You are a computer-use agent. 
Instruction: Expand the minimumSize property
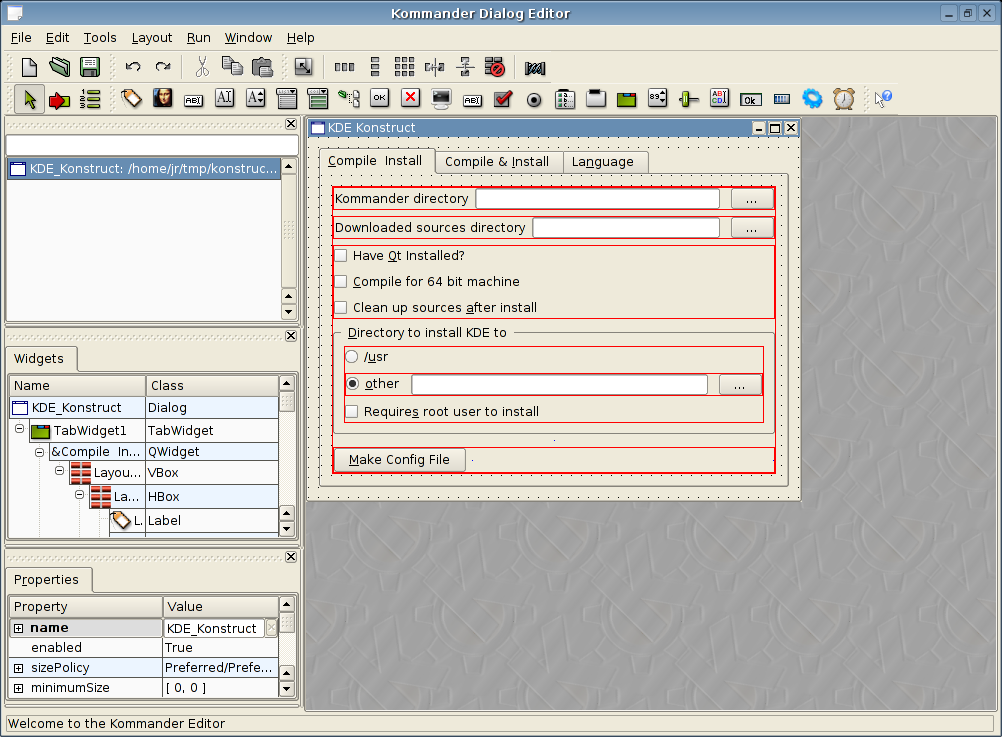pos(19,688)
